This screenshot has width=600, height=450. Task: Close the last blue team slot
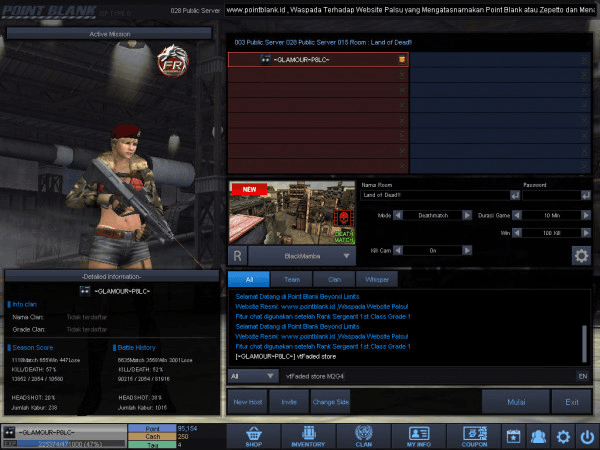pyautogui.click(x=584, y=166)
